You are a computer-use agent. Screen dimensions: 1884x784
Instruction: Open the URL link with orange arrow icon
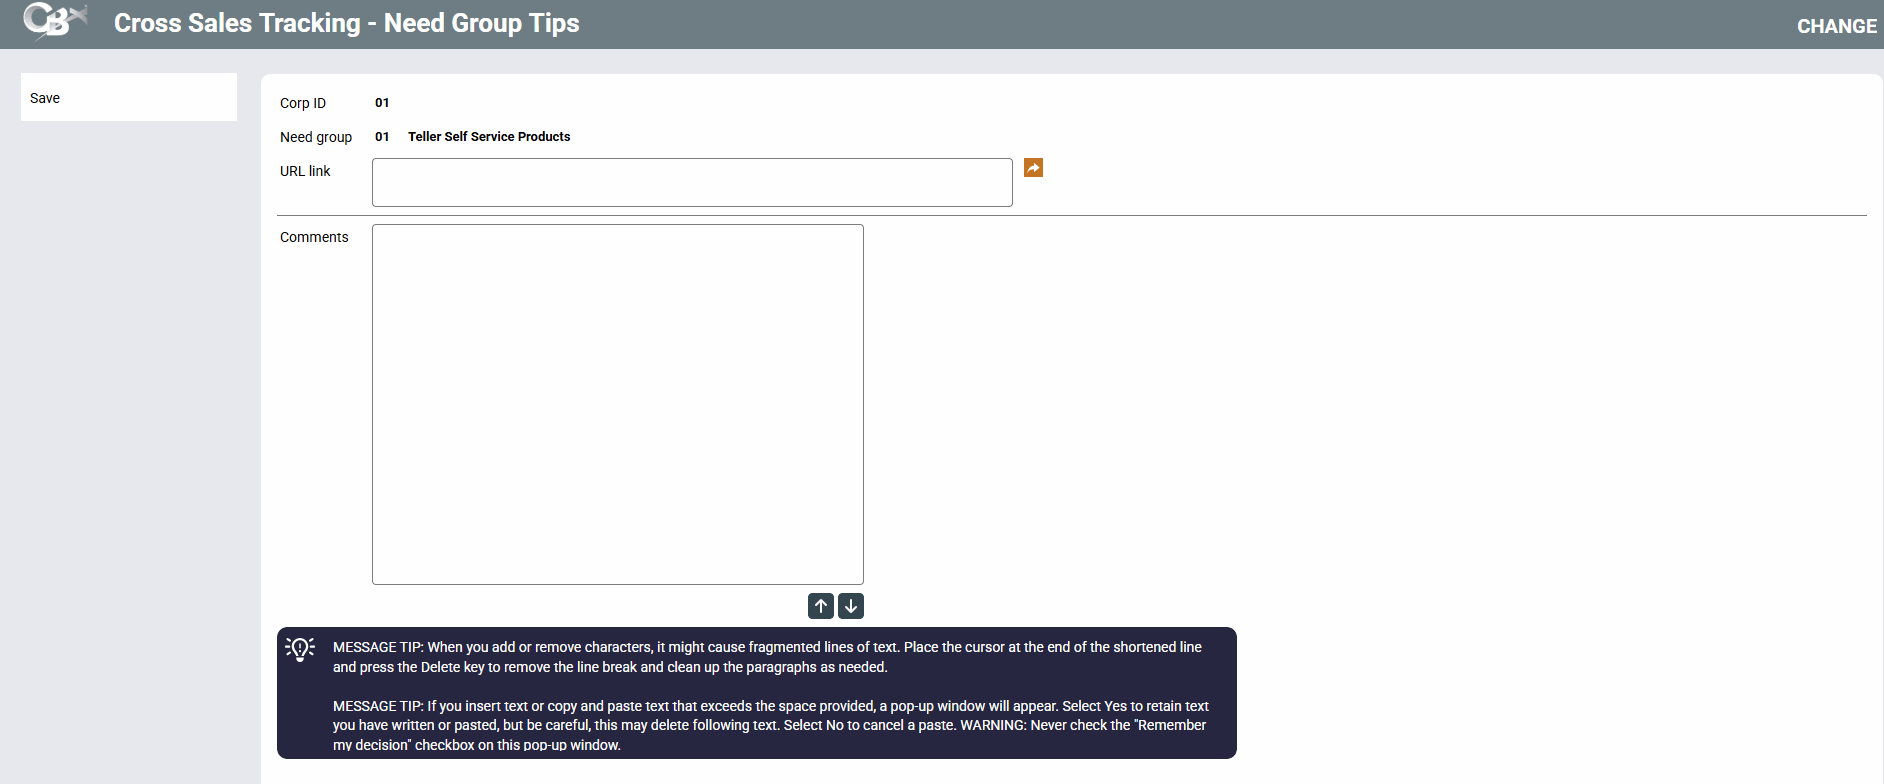point(1033,168)
